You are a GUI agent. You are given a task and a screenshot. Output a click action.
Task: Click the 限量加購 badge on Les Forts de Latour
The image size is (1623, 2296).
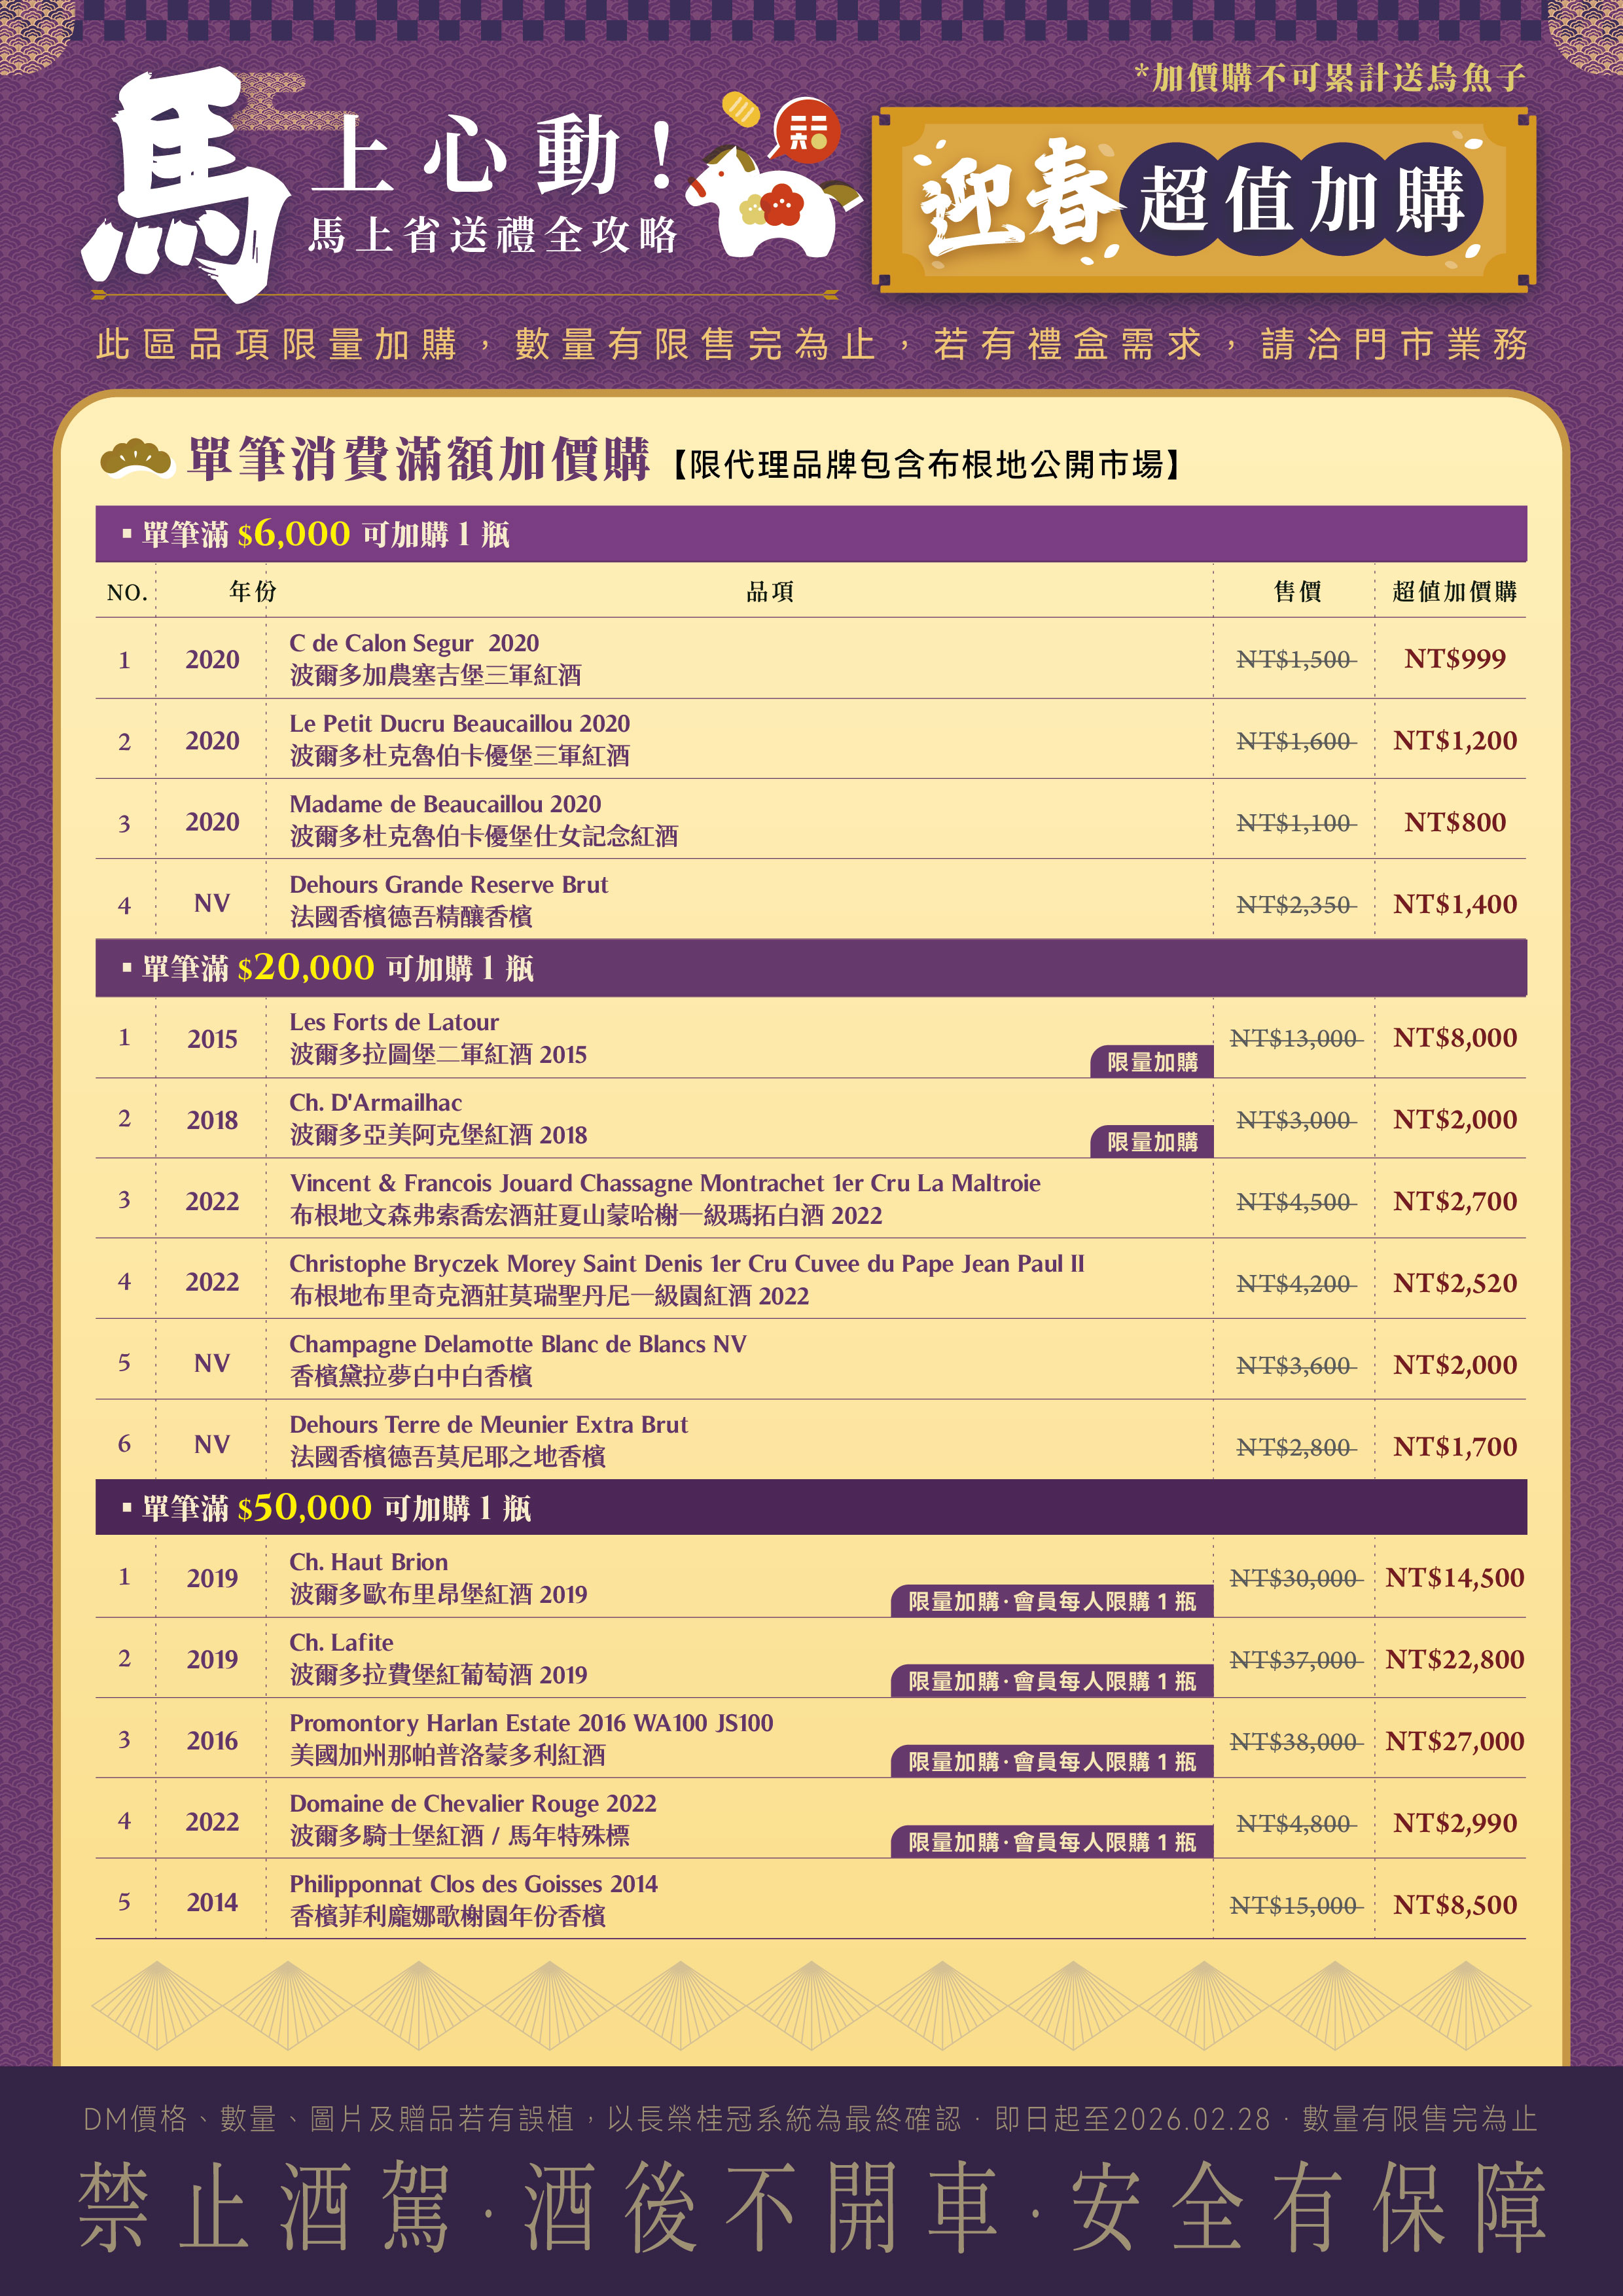tap(1151, 1062)
